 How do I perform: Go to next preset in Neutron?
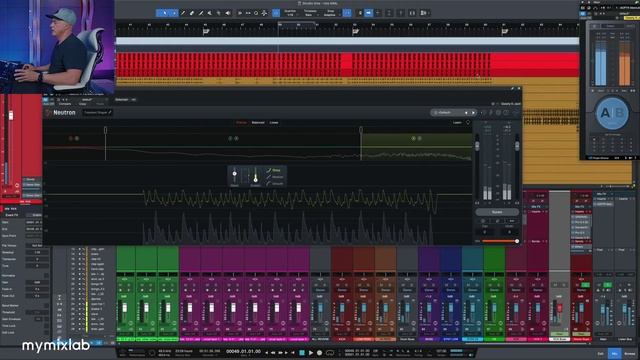pyautogui.click(x=473, y=112)
